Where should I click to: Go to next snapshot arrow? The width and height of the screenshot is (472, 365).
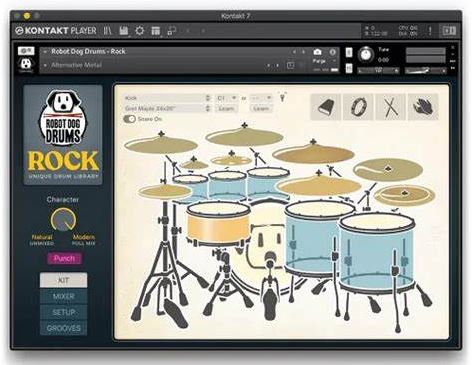point(277,66)
